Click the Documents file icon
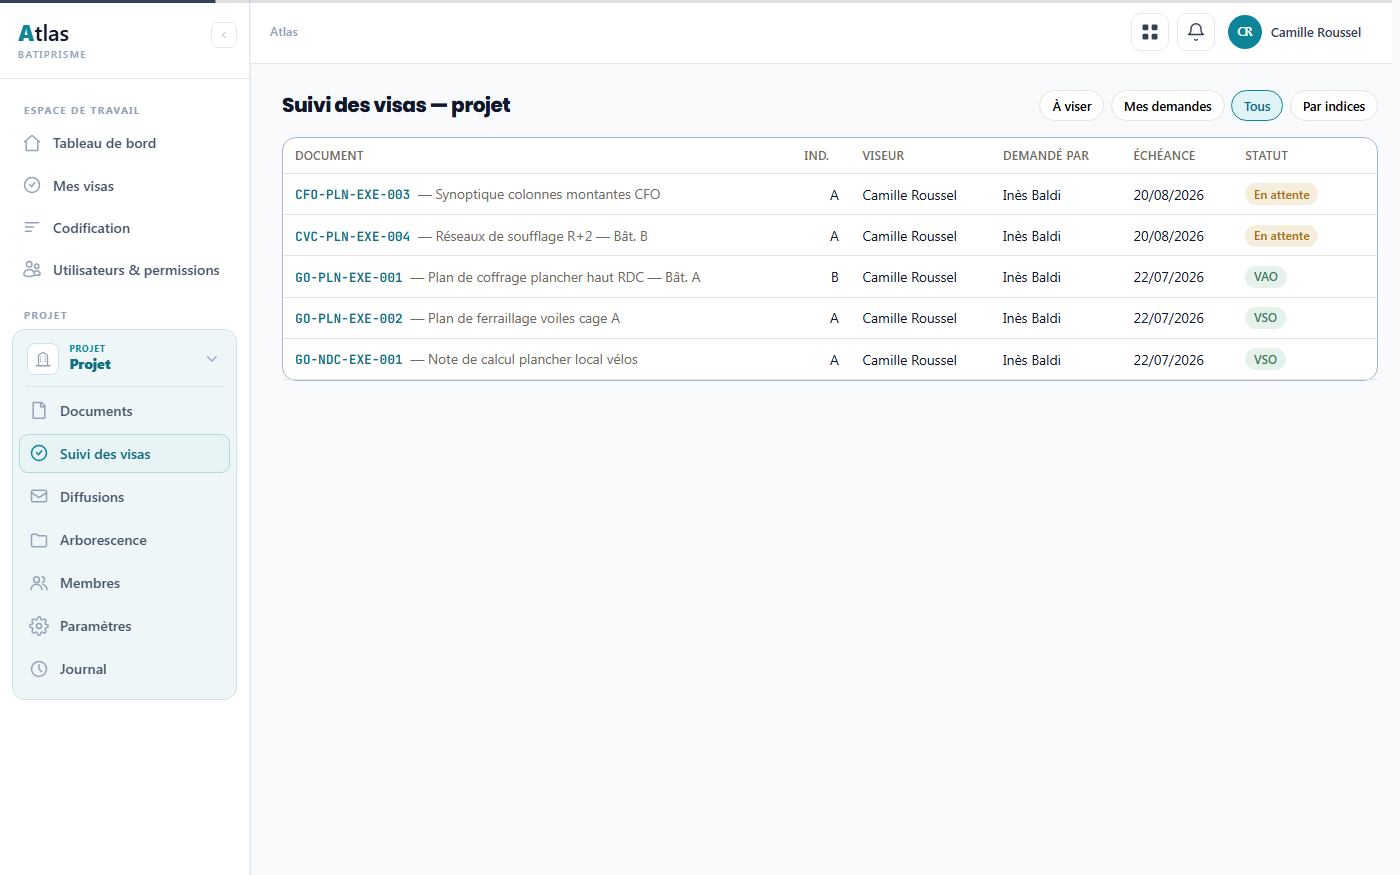 39,411
